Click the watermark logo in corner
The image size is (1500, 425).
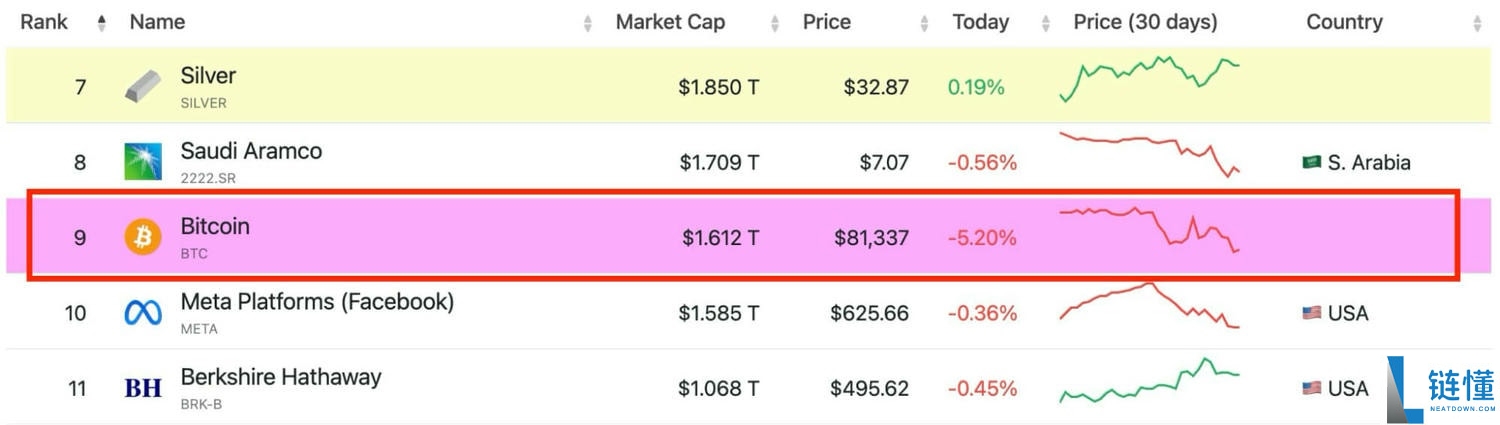pos(1440,388)
